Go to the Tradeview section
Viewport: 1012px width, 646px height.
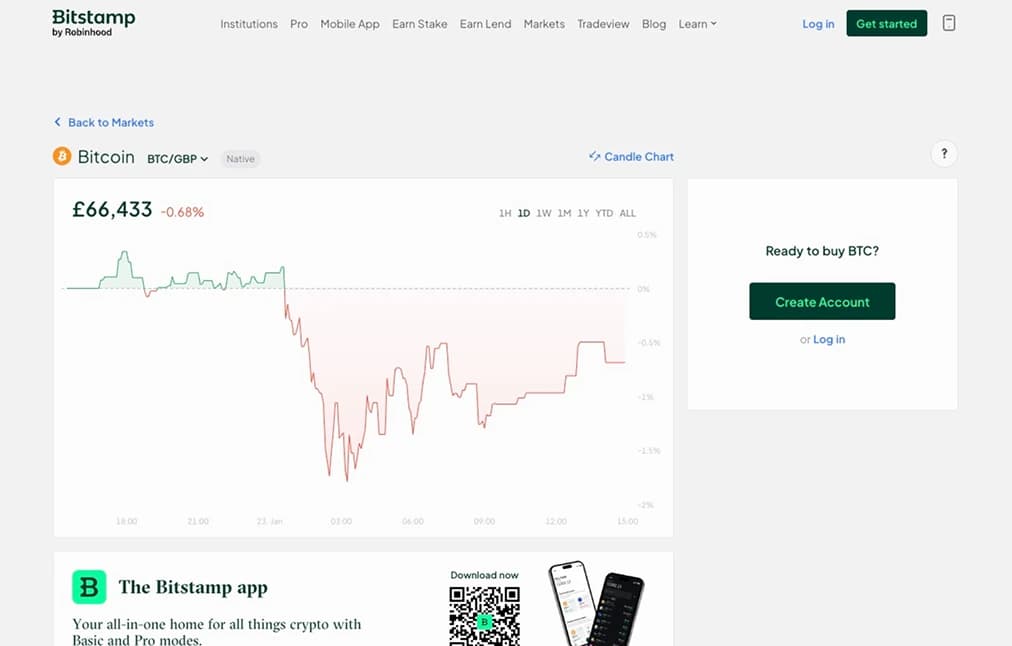coord(603,23)
